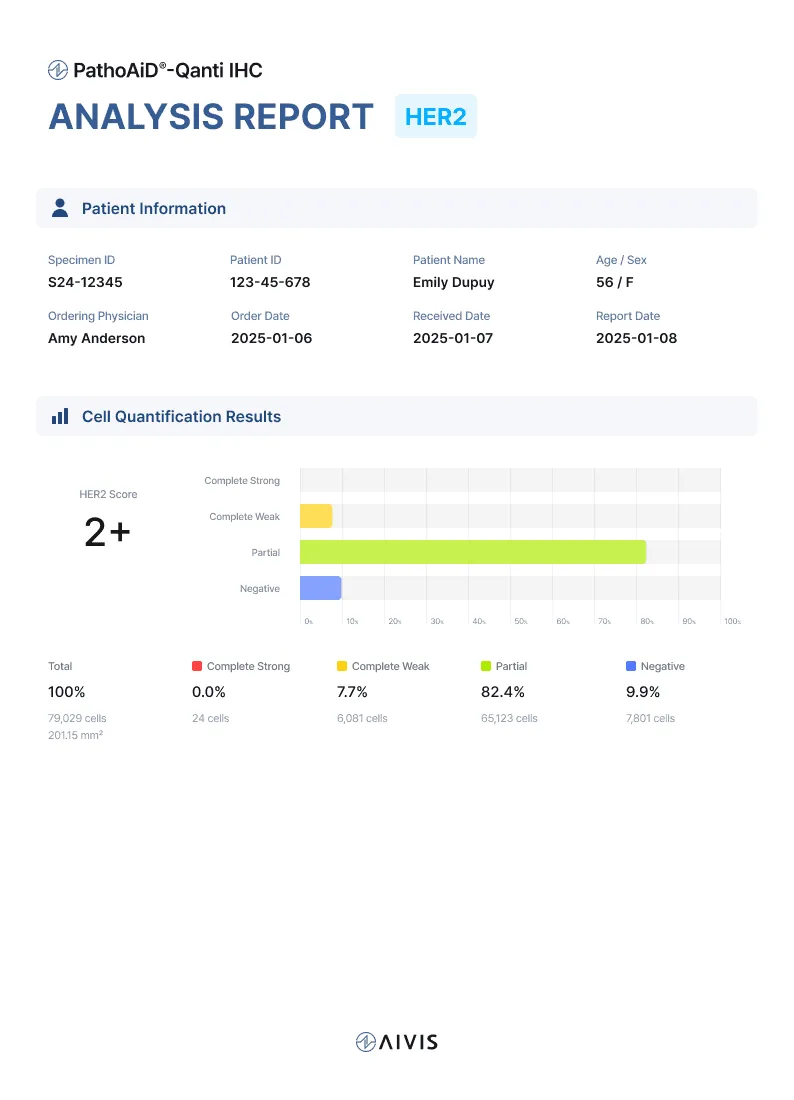Click the blue Negative legend swatch

(630, 666)
